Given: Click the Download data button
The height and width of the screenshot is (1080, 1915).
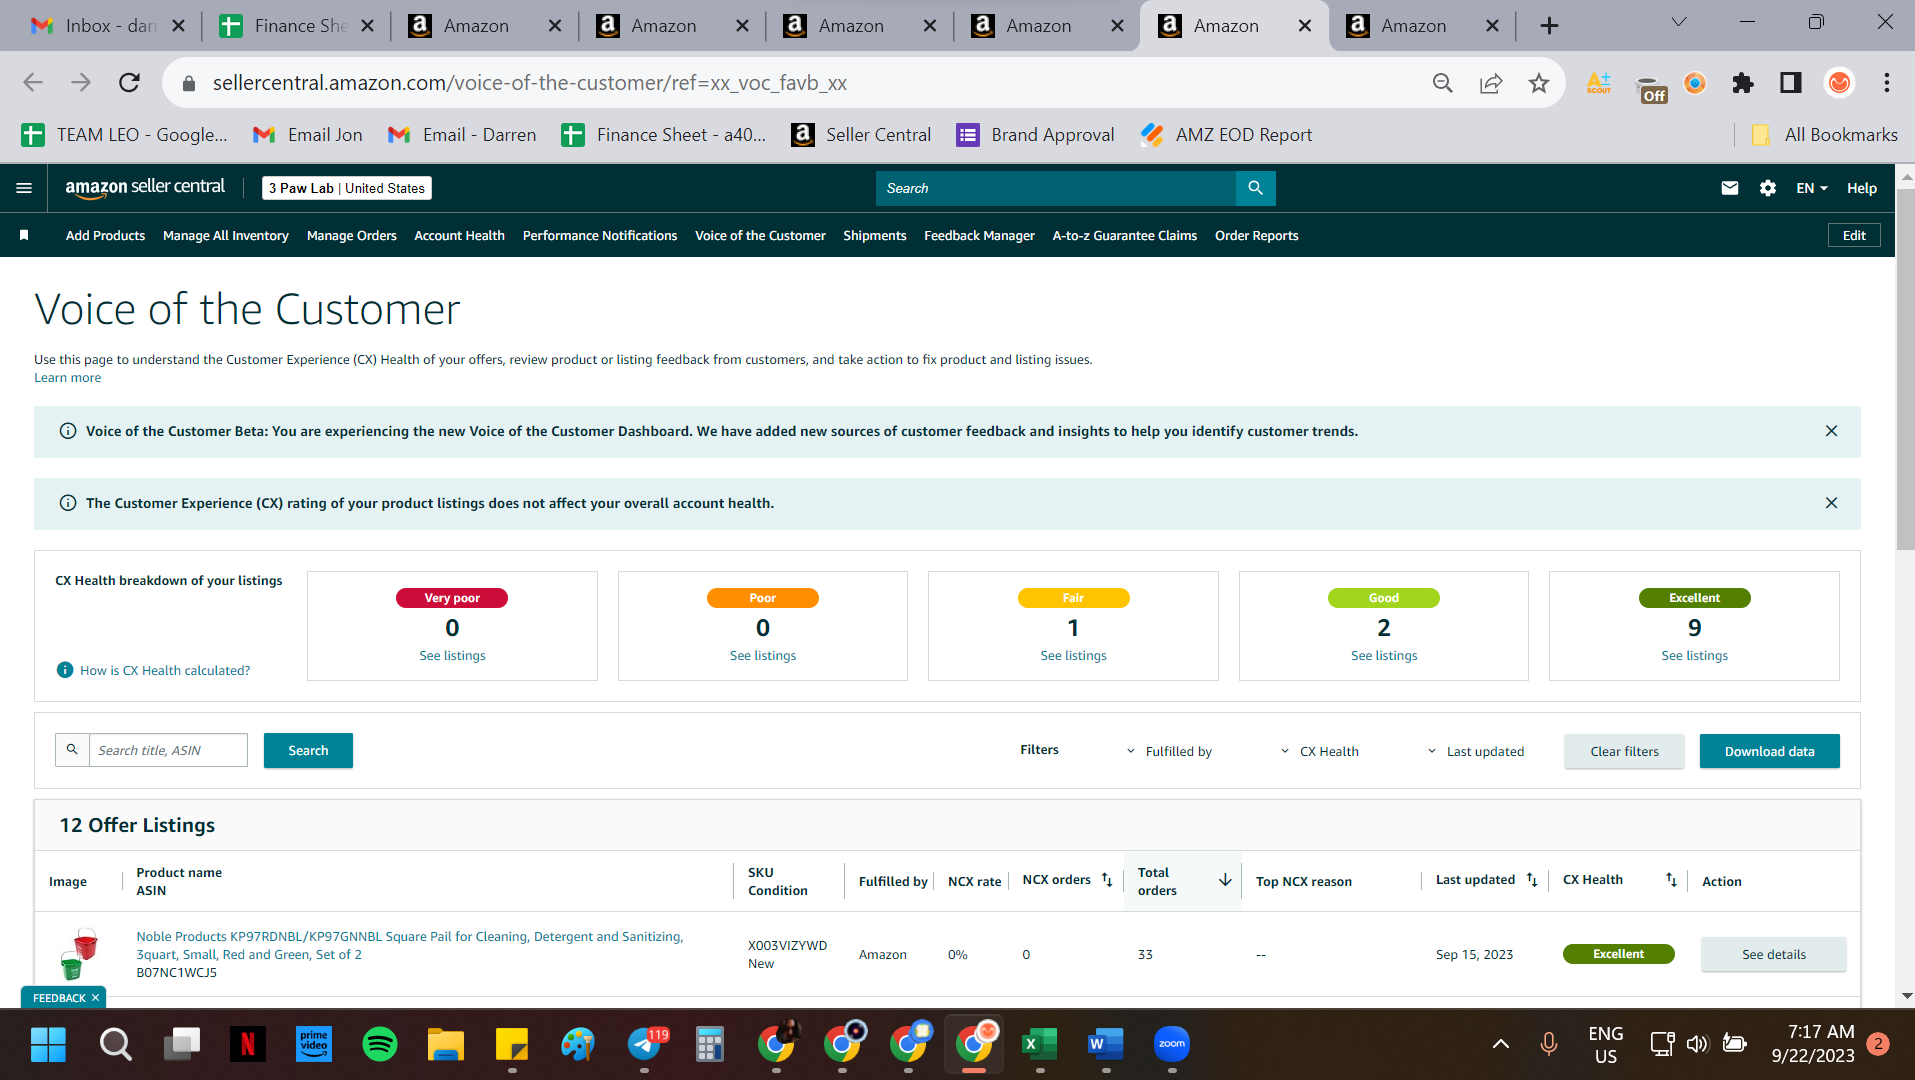Looking at the screenshot, I should pos(1769,751).
